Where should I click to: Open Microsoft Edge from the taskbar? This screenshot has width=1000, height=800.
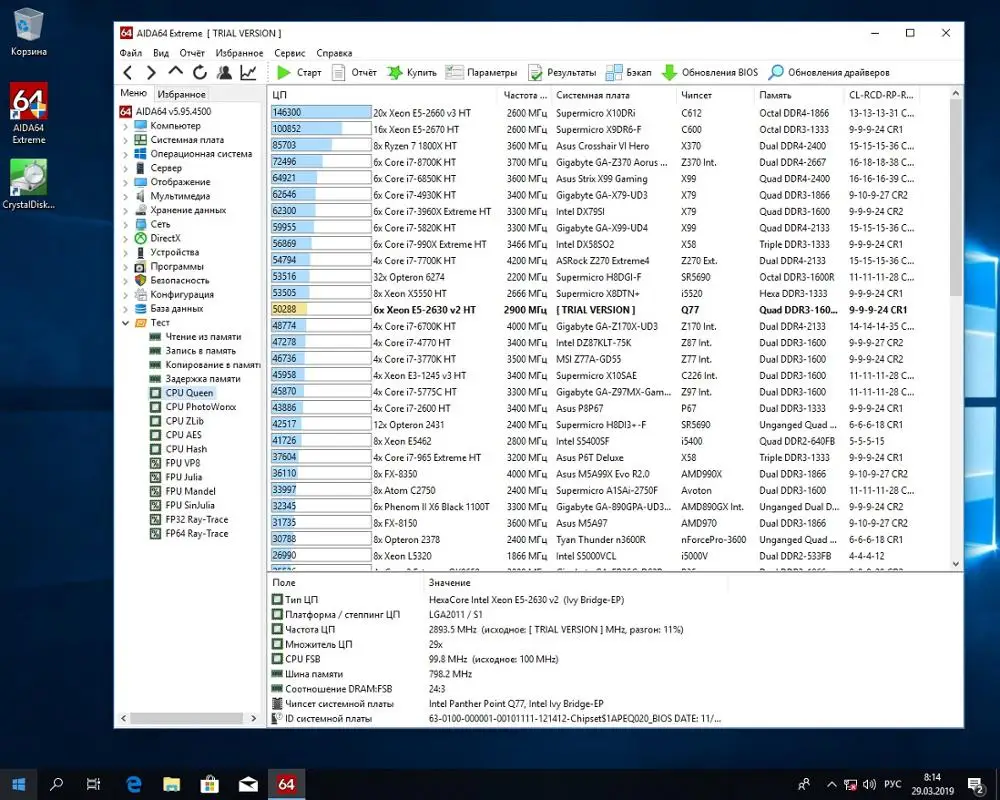(134, 784)
